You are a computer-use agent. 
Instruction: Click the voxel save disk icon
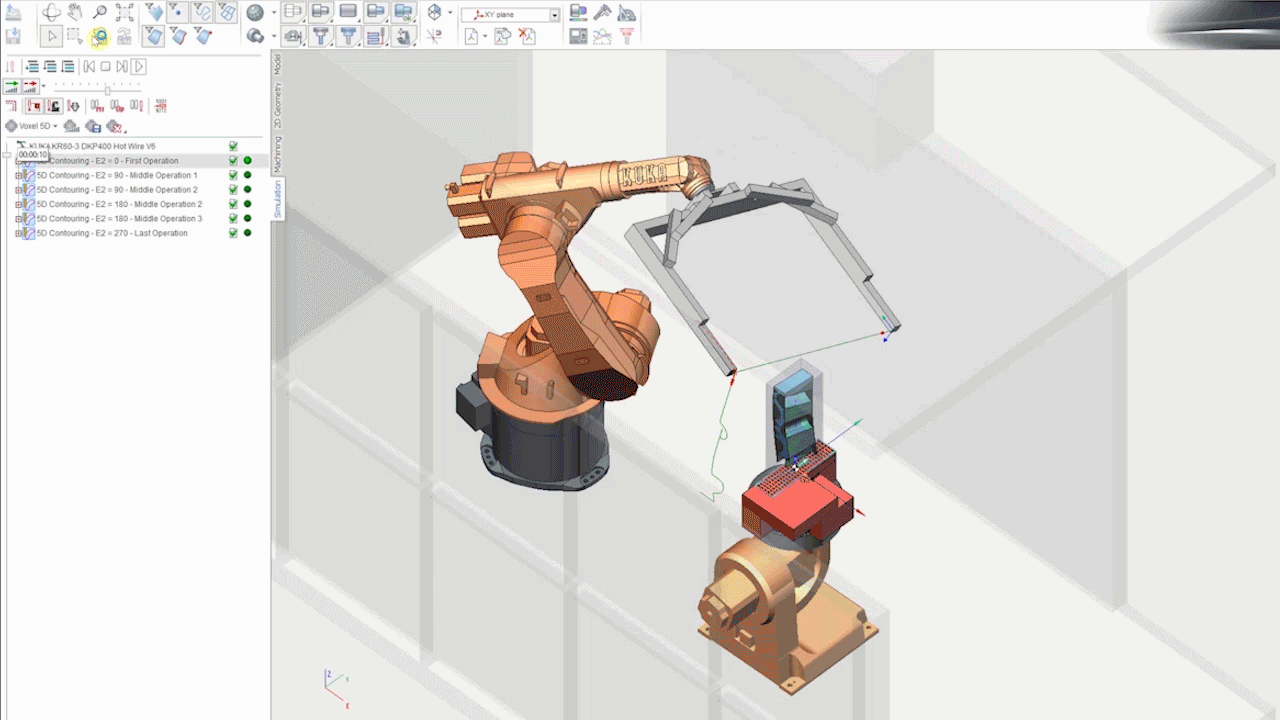[93, 127]
